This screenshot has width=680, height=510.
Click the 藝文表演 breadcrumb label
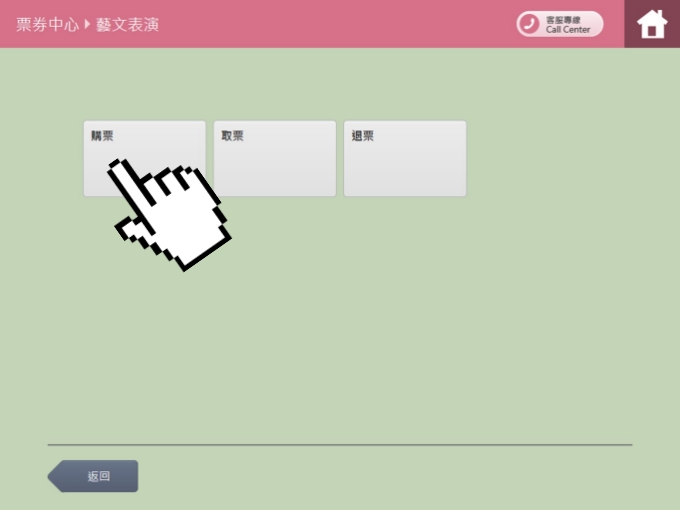pyautogui.click(x=127, y=24)
